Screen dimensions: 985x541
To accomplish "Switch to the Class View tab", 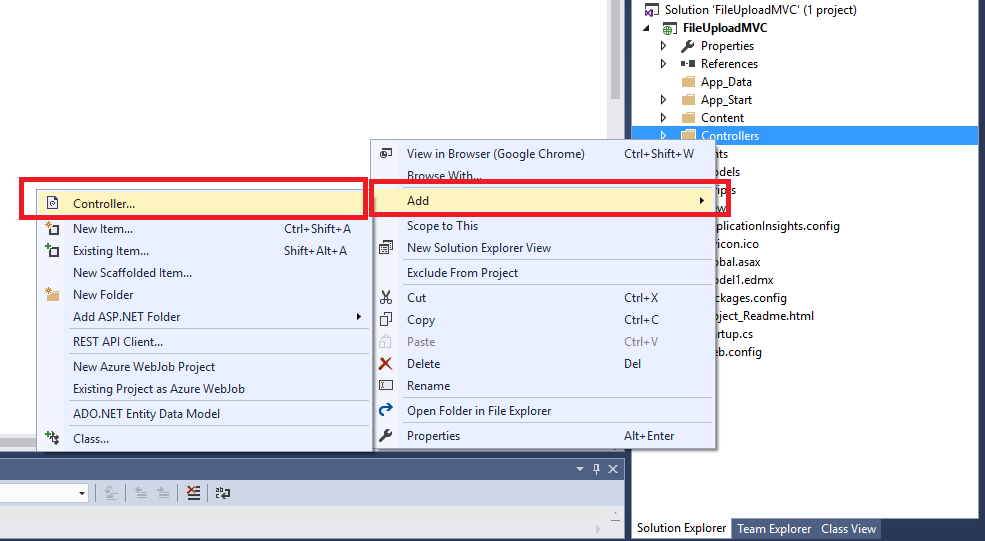I will click(x=848, y=529).
